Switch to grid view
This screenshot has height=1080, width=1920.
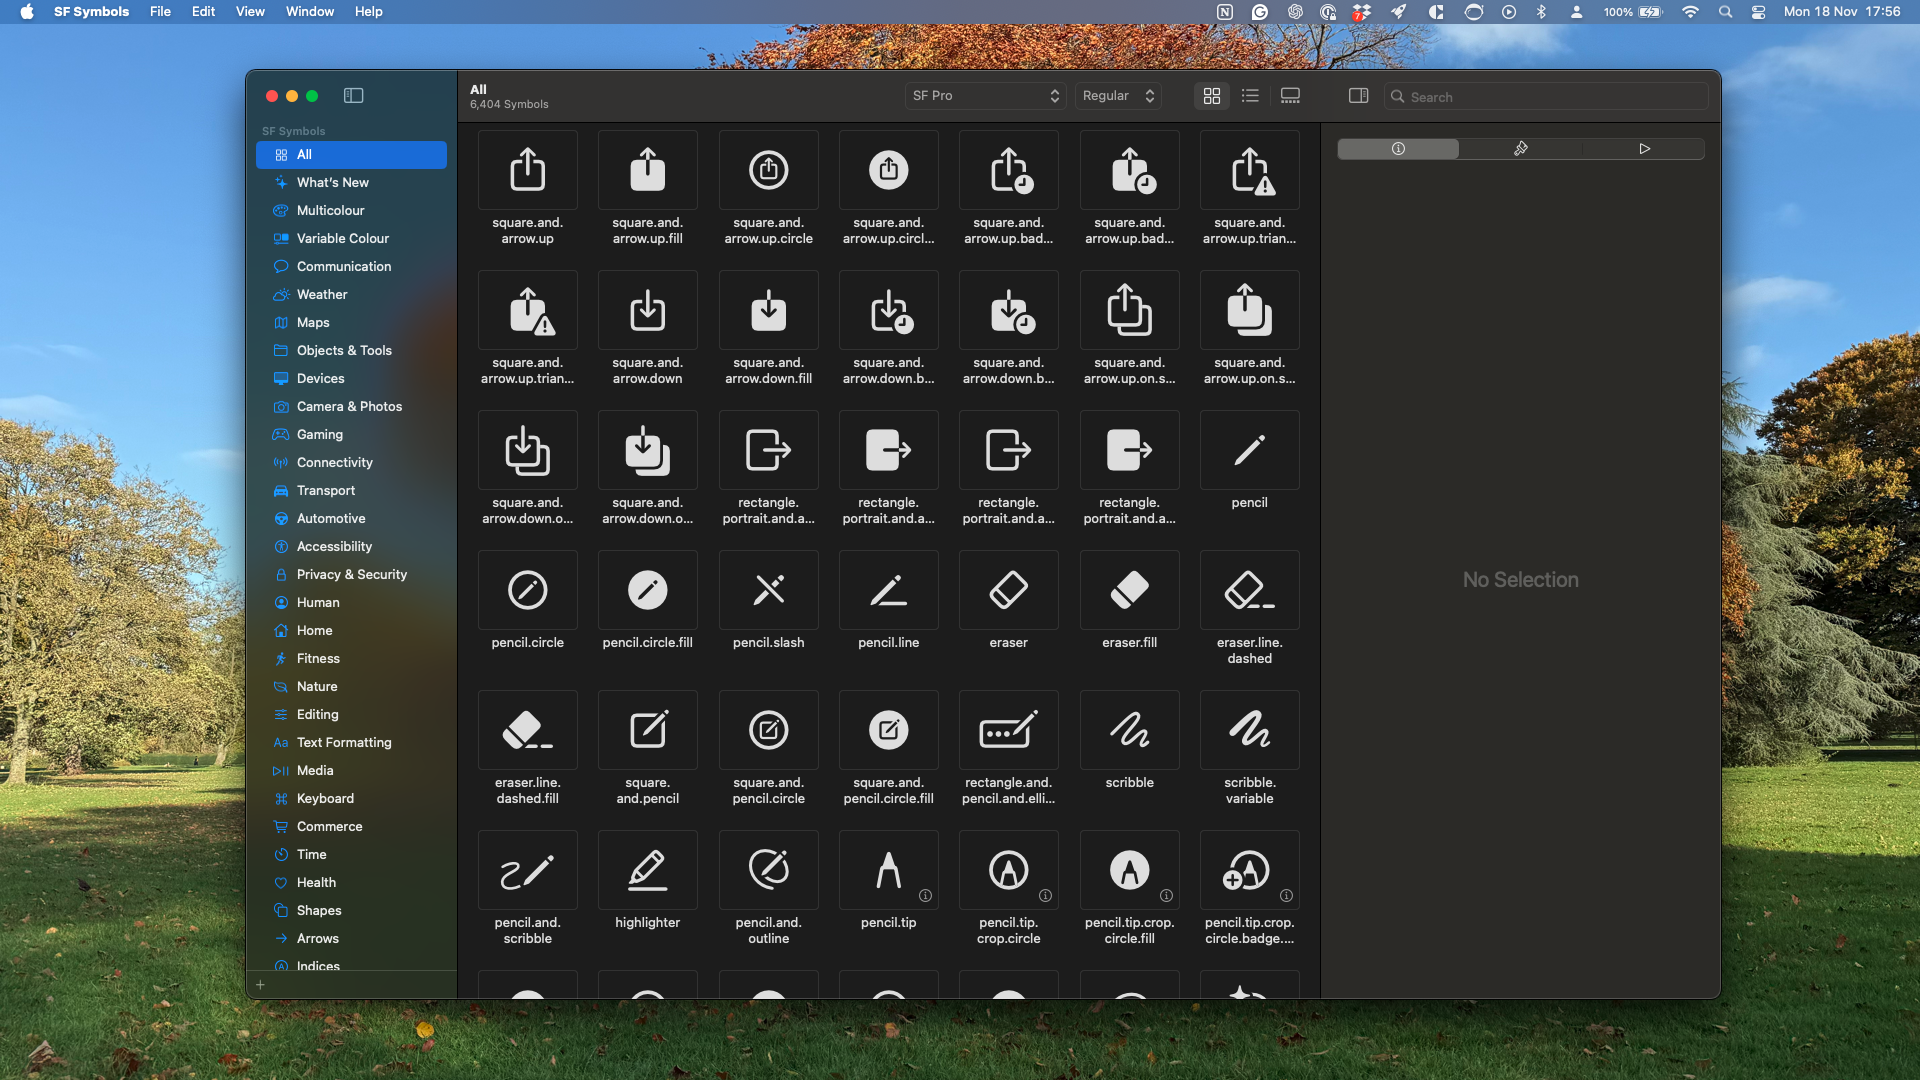click(x=1212, y=96)
